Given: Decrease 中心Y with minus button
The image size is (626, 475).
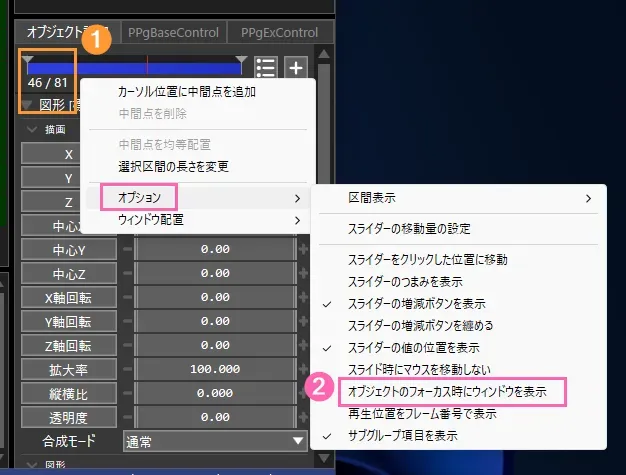Looking at the screenshot, I should (x=127, y=249).
